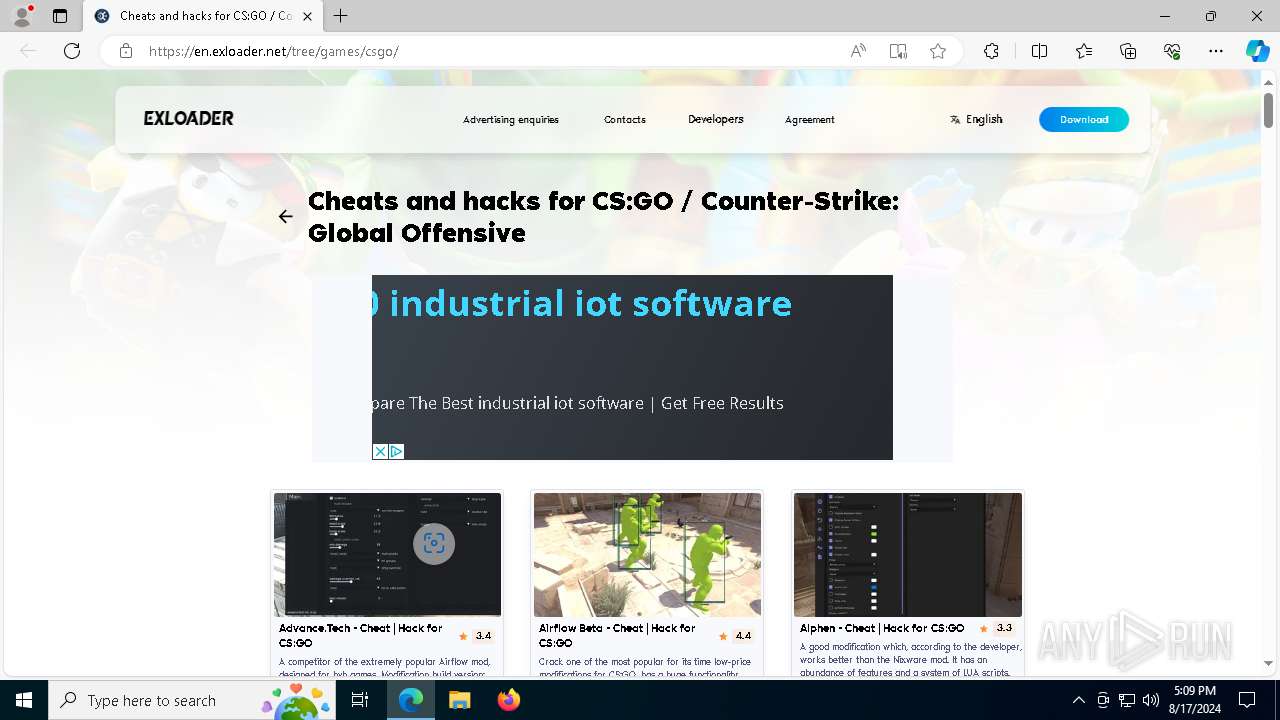1280x720 pixels.
Task: Click the blue Download button
Action: click(1084, 119)
